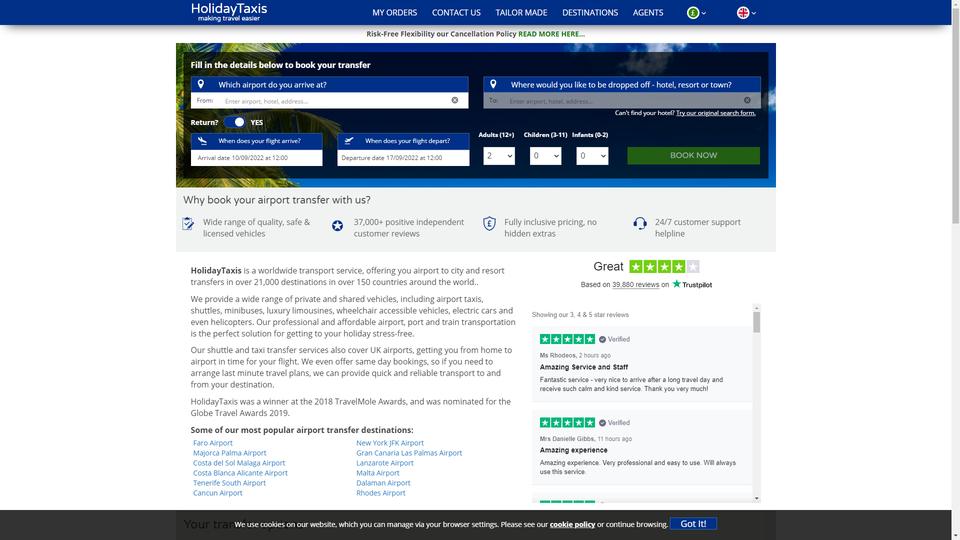Click the BOOK NOW button
Screen dimensions: 960x540
click(x=693, y=156)
